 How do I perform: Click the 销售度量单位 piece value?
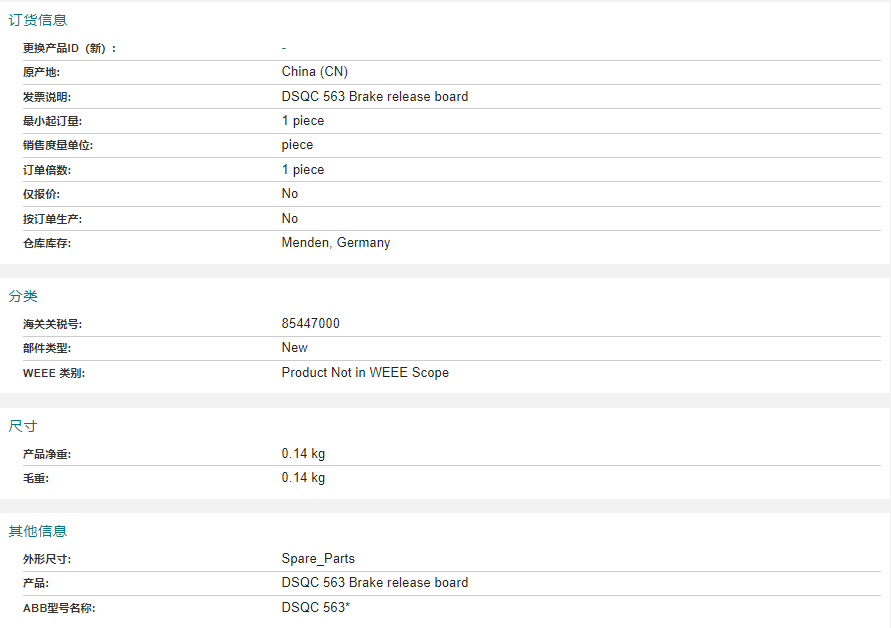297,145
